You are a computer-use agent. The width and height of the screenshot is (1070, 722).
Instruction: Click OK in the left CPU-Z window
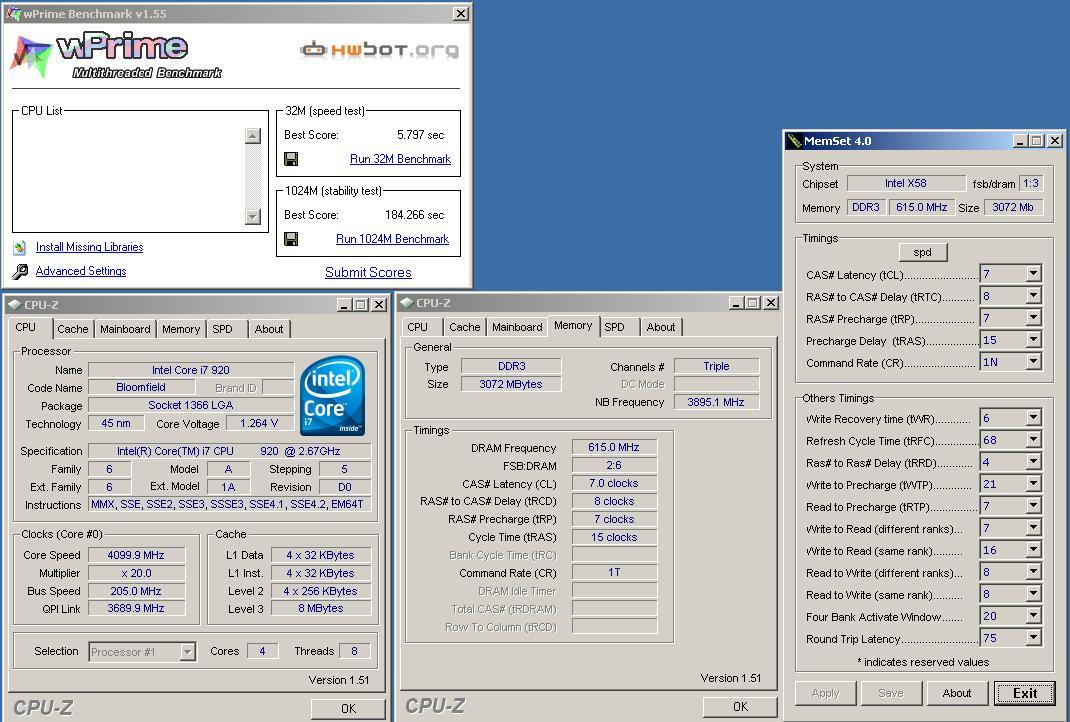click(348, 708)
